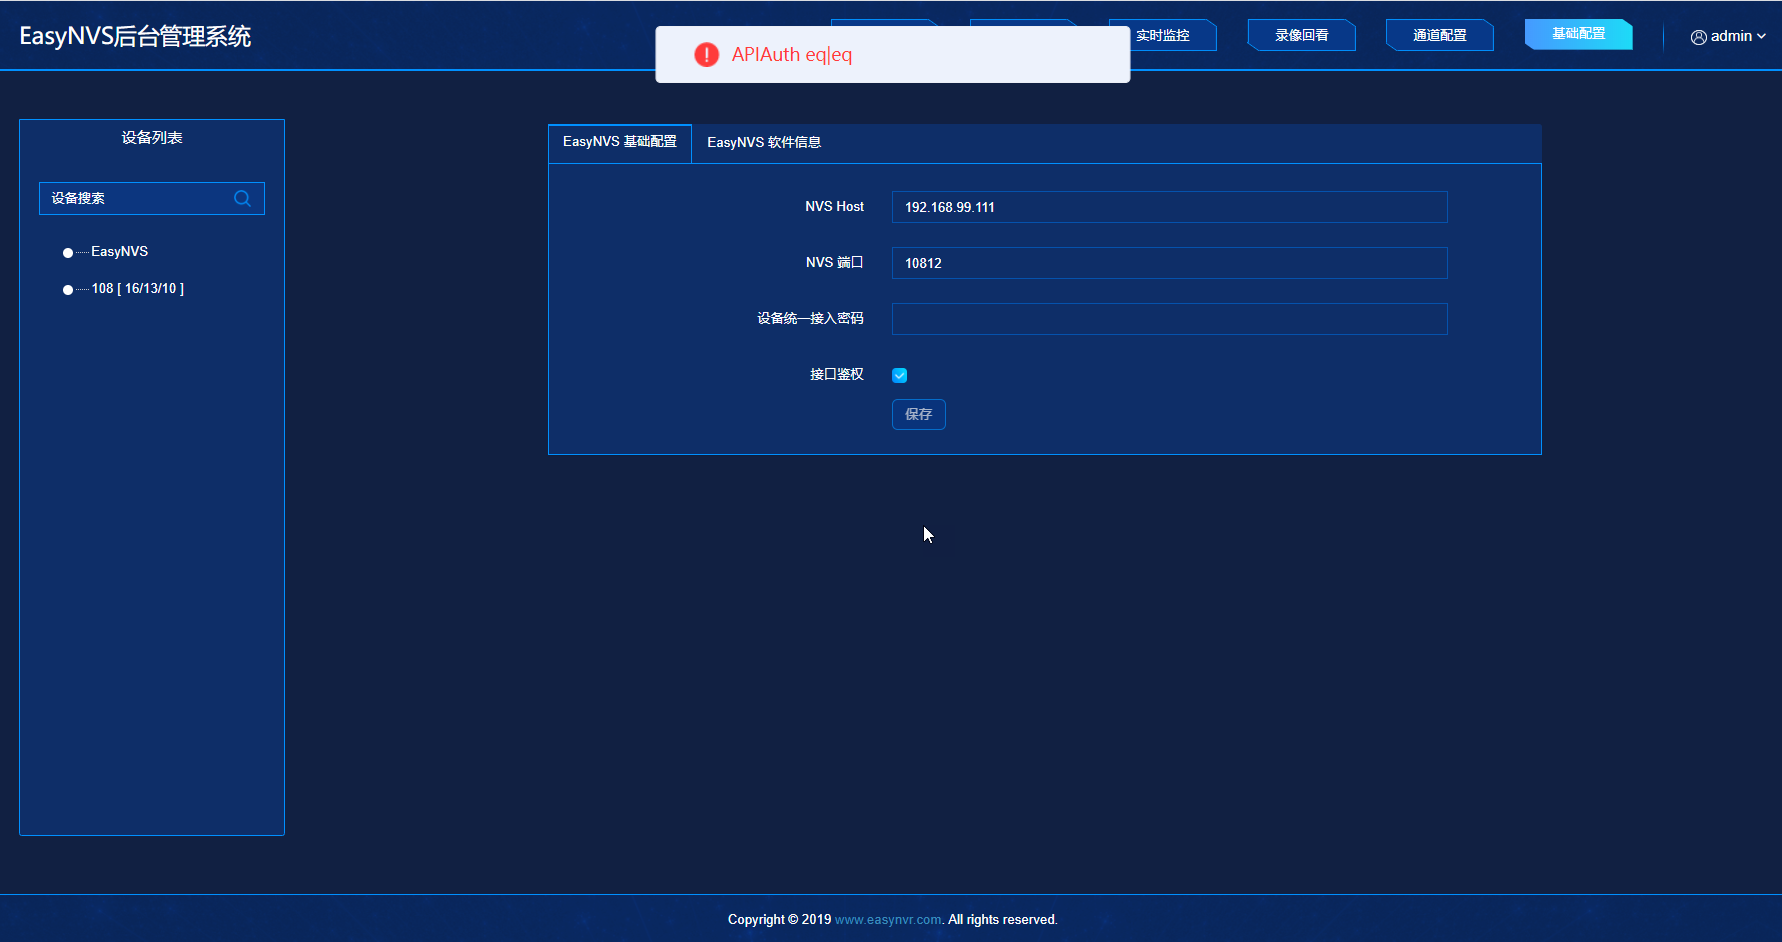Open the 实时监控 nav tab
Image resolution: width=1782 pixels, height=942 pixels.
tap(1163, 35)
